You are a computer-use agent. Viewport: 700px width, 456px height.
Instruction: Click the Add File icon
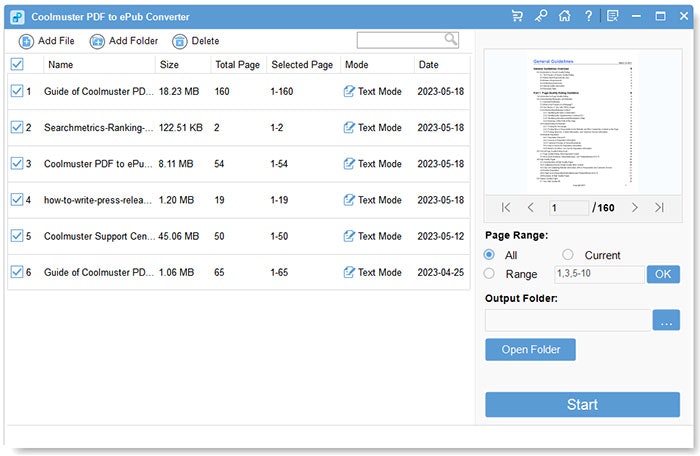26,42
